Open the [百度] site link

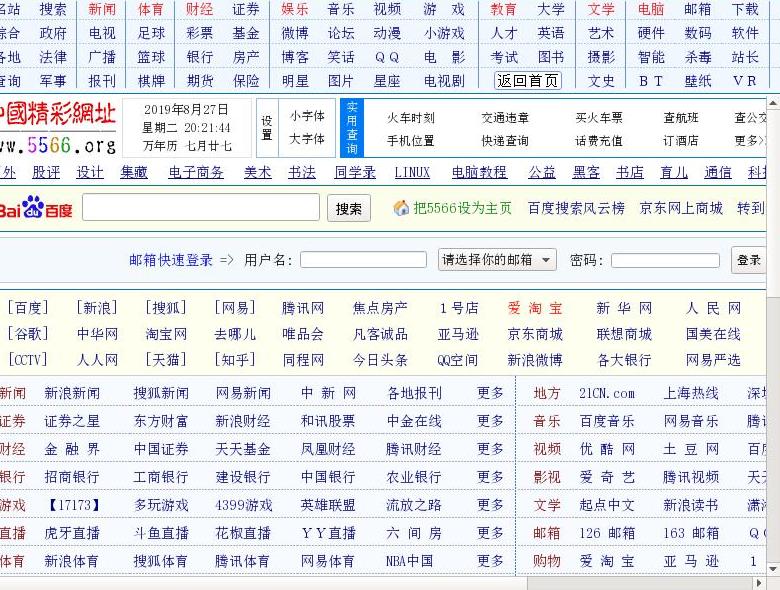tap(28, 308)
